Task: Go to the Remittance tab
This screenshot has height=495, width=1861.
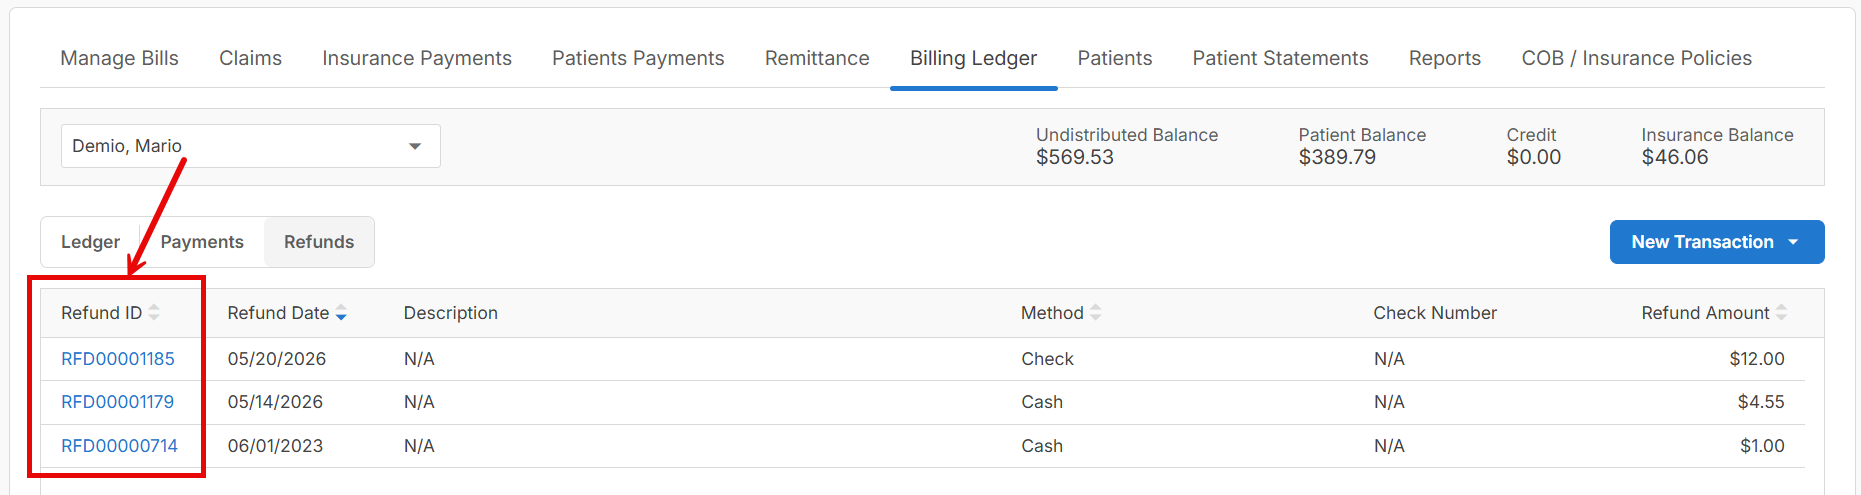Action: [817, 58]
